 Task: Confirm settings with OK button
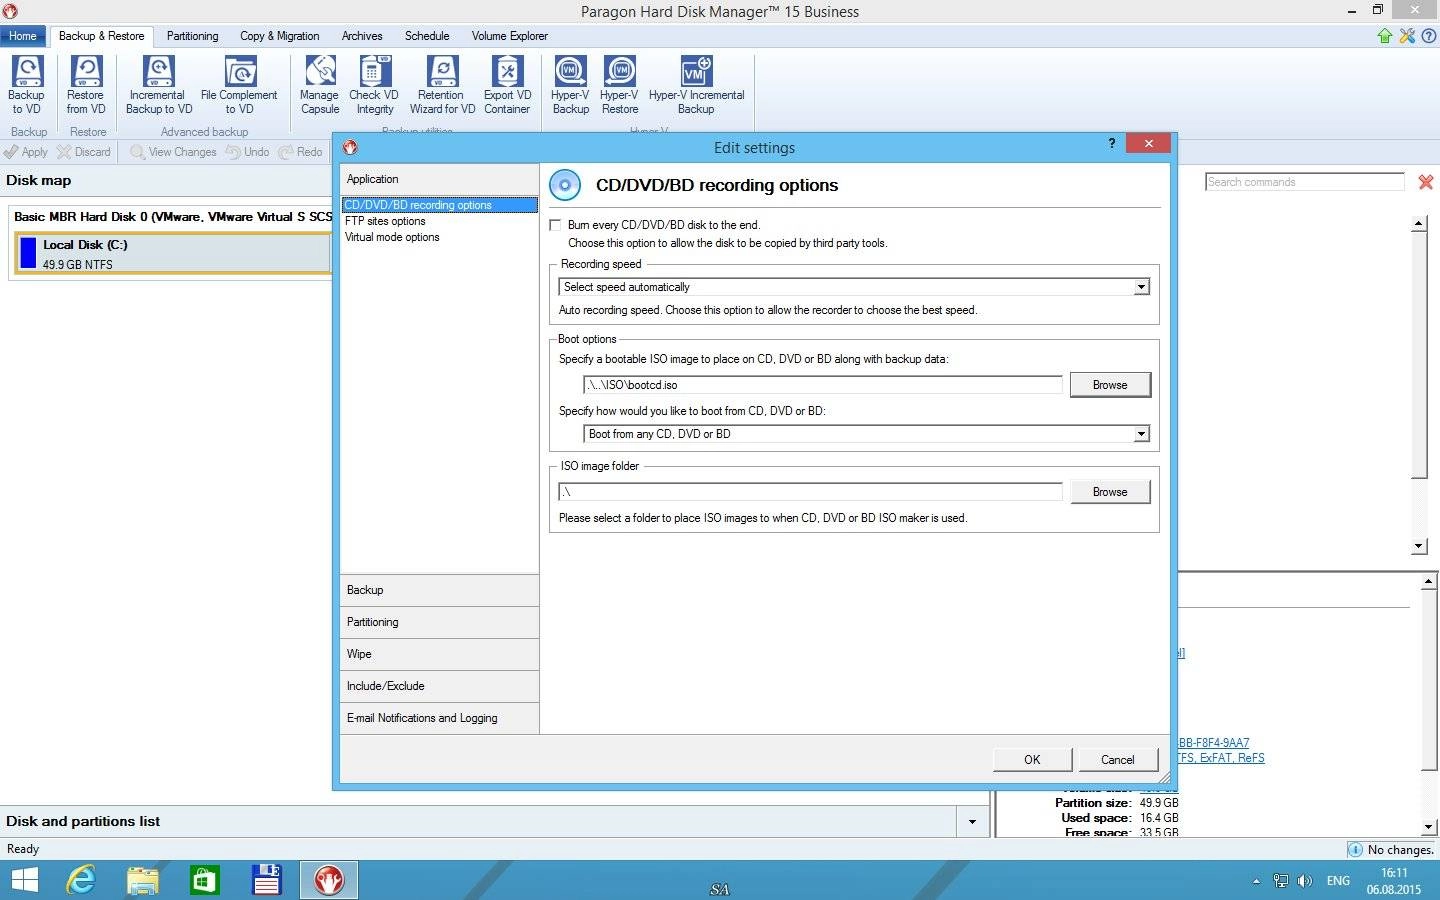1032,760
